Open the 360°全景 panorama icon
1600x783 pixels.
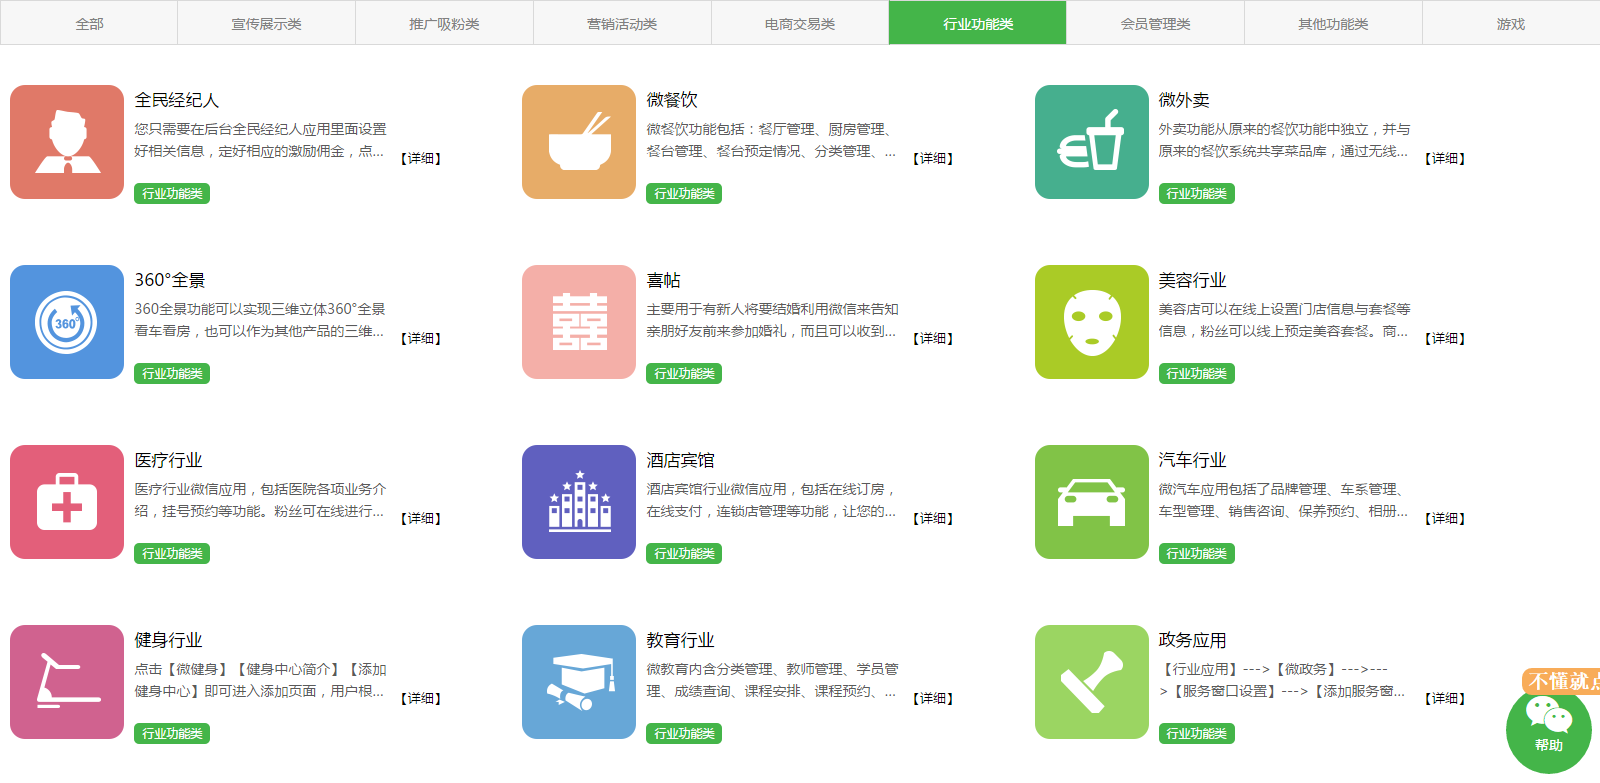click(67, 322)
